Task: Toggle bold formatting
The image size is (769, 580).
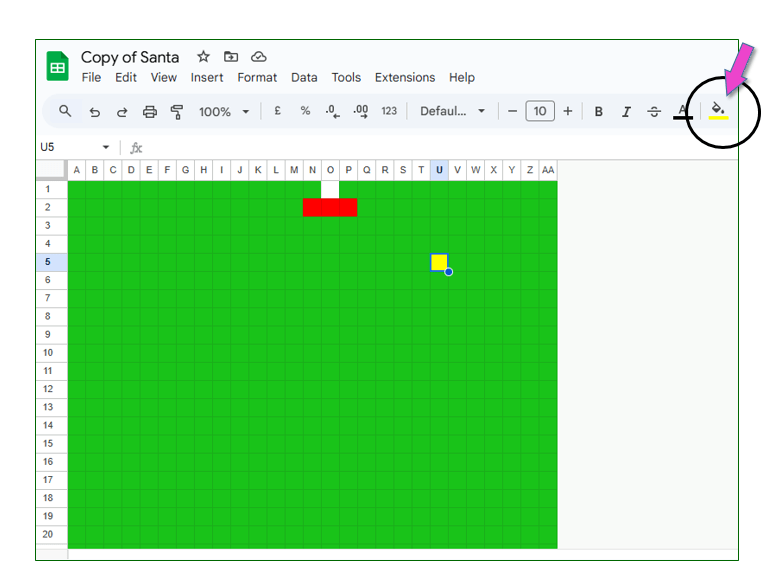Action: pyautogui.click(x=599, y=112)
